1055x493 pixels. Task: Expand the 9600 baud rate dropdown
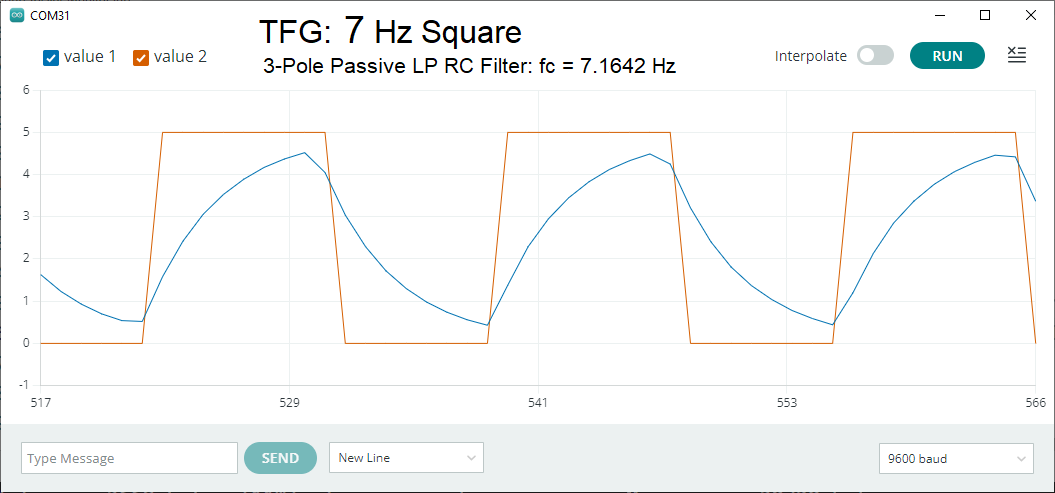click(x=955, y=459)
